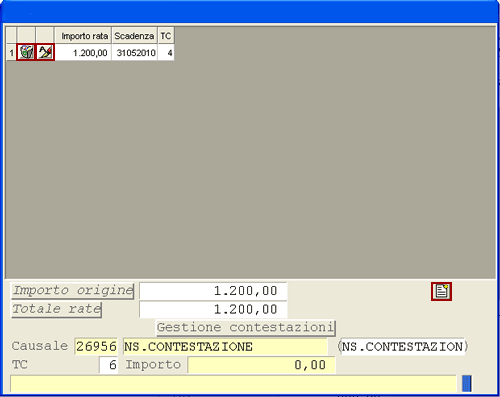Click the Causale code field 26956
Viewport: 500px width, 397px height.
coord(96,346)
